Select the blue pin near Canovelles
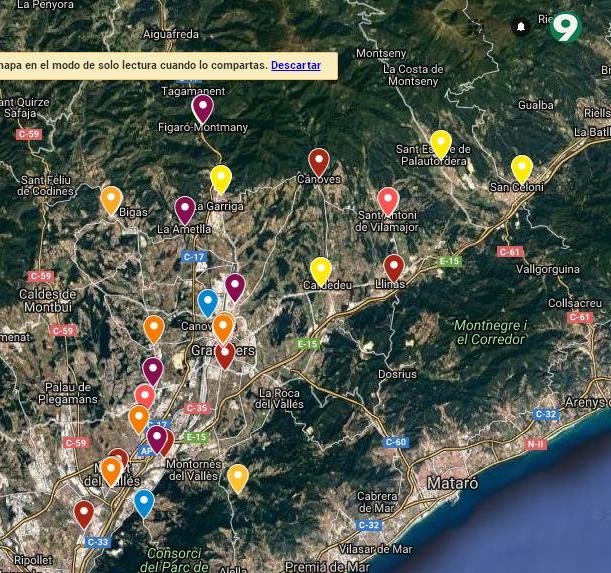This screenshot has height=573, width=611. tap(208, 301)
